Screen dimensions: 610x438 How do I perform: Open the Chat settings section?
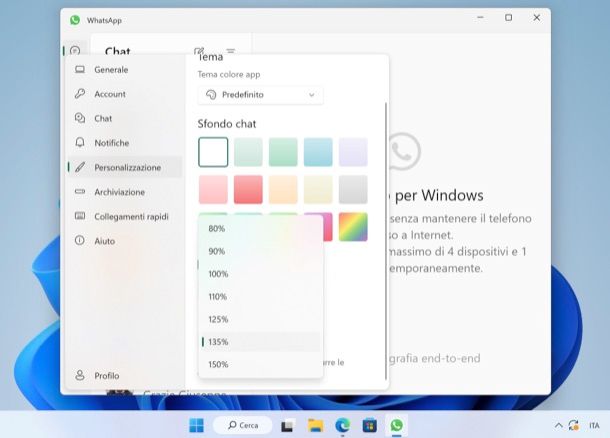pos(125,119)
